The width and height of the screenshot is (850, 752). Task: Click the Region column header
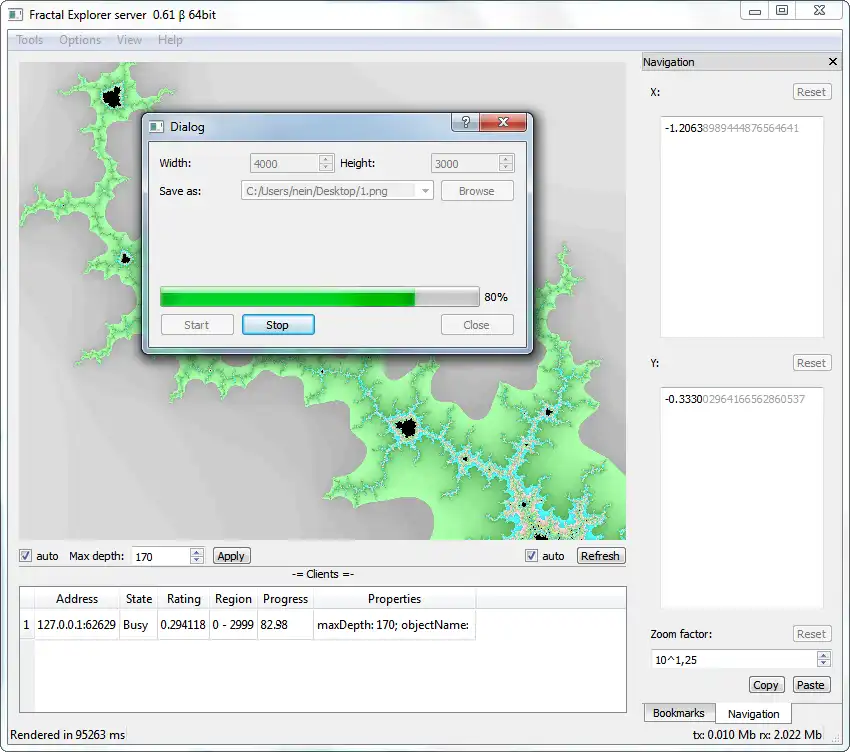[233, 599]
